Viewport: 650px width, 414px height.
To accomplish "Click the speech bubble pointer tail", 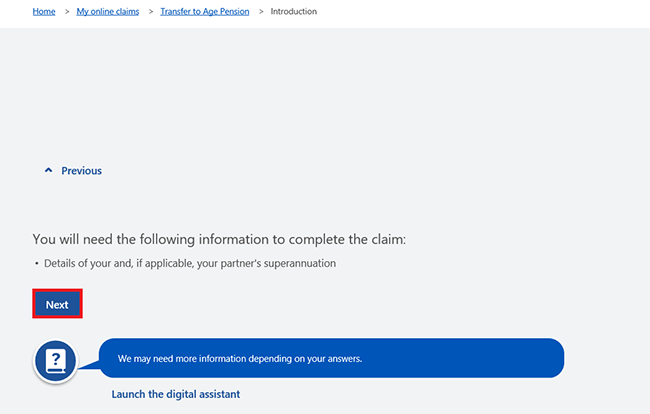I will pyautogui.click(x=89, y=364).
